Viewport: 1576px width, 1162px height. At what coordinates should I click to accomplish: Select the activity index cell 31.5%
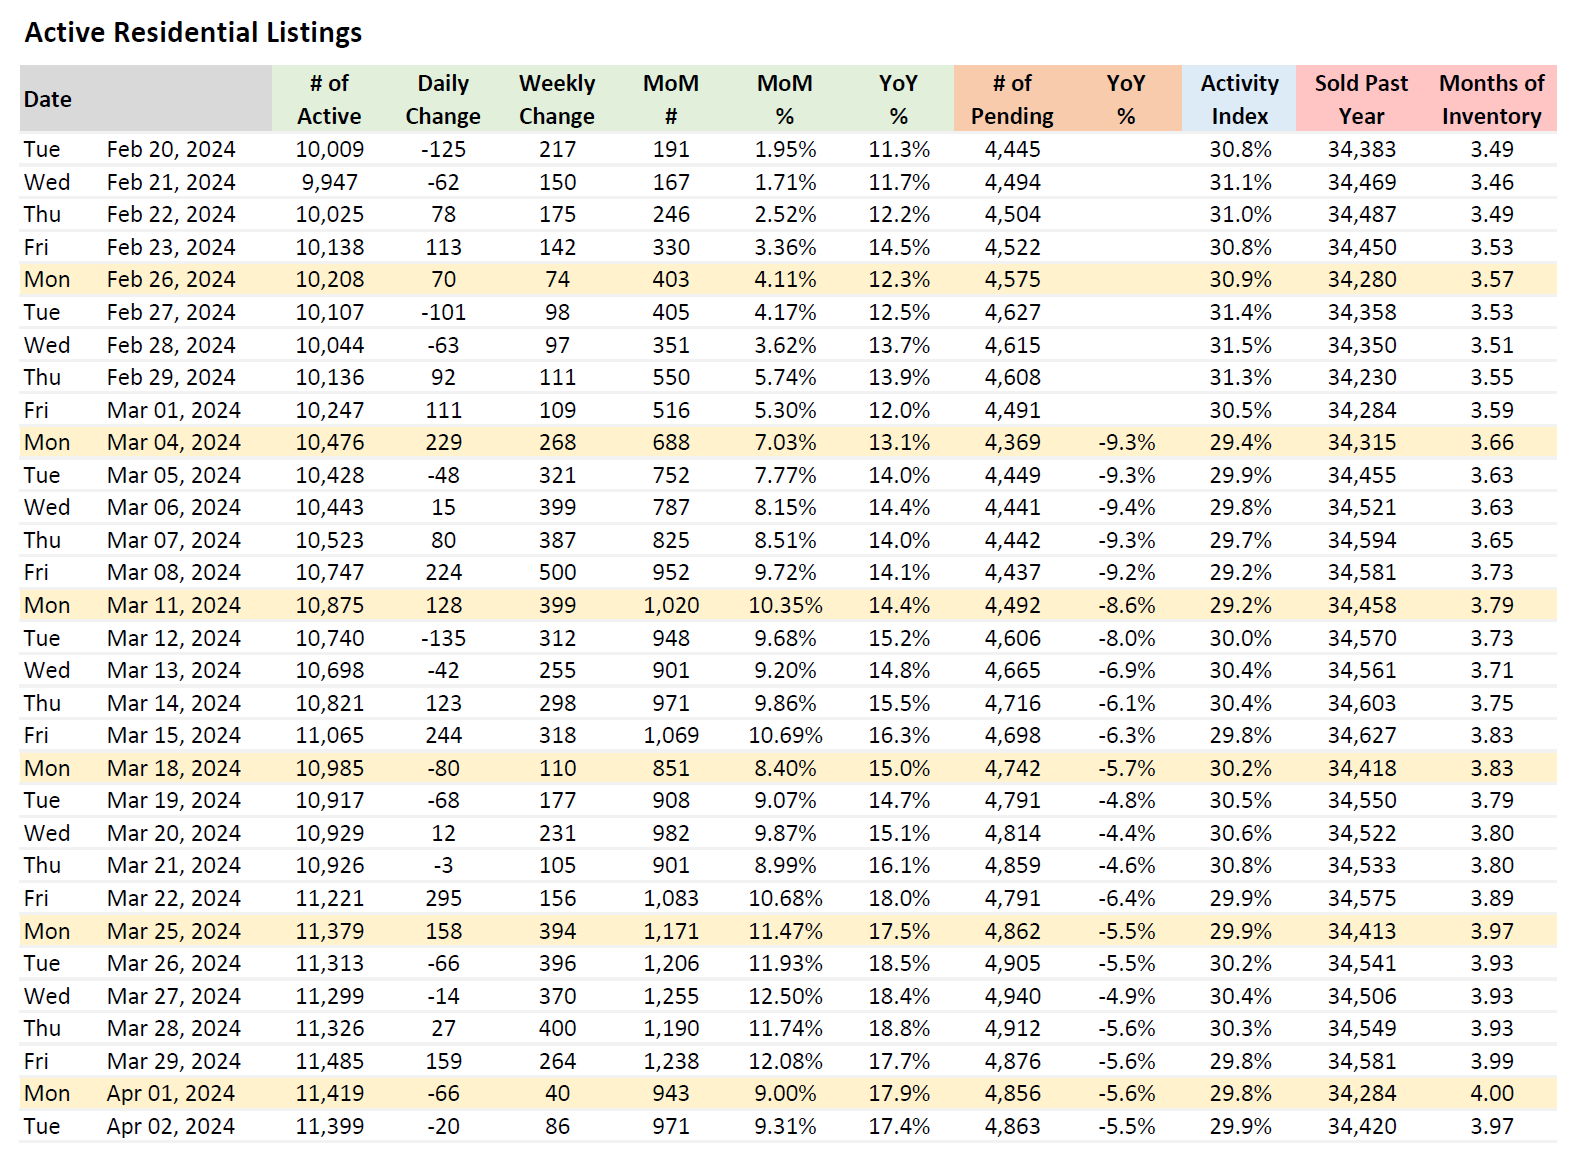pos(1240,346)
